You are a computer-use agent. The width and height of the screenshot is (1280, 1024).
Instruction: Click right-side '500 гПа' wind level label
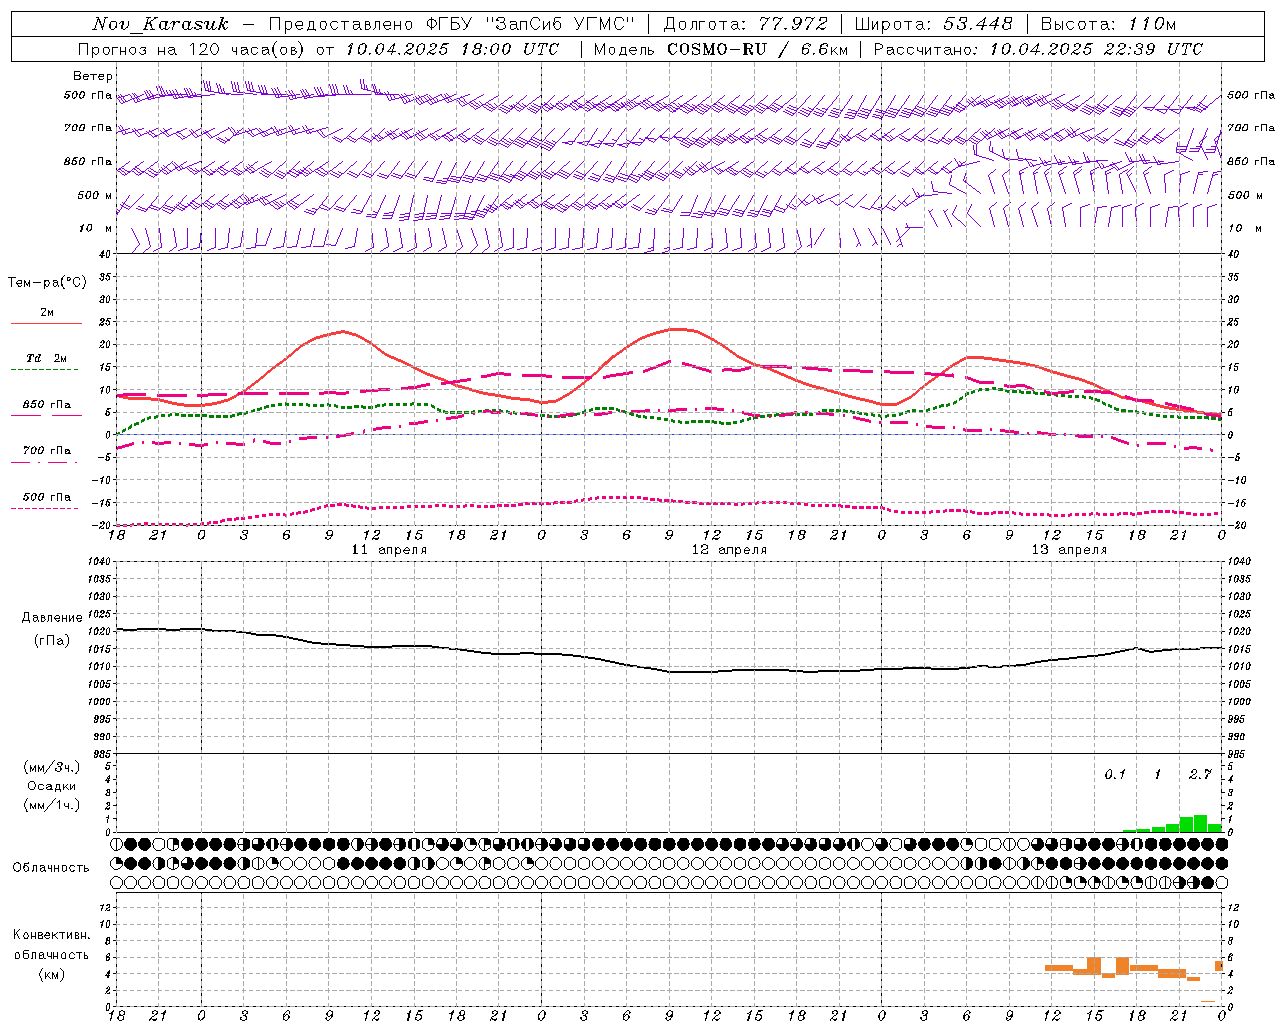1251,95
